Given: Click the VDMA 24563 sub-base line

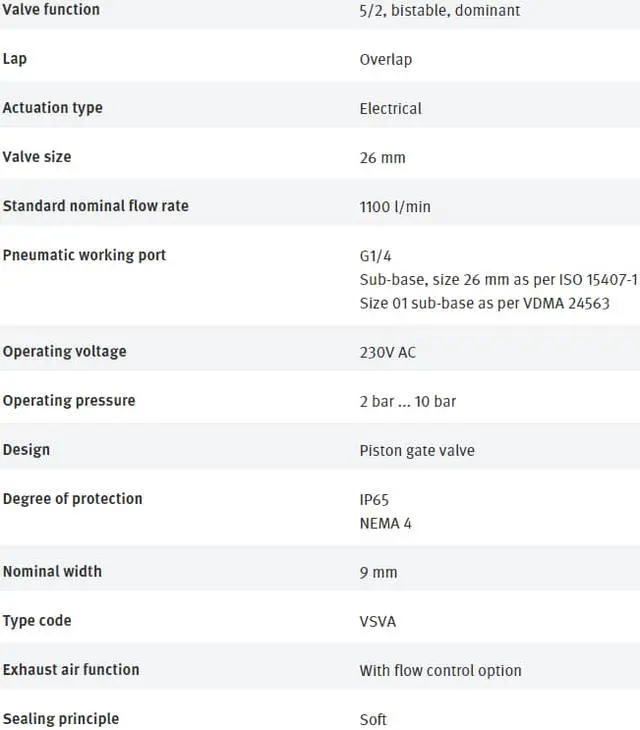Looking at the screenshot, I should point(484,304).
